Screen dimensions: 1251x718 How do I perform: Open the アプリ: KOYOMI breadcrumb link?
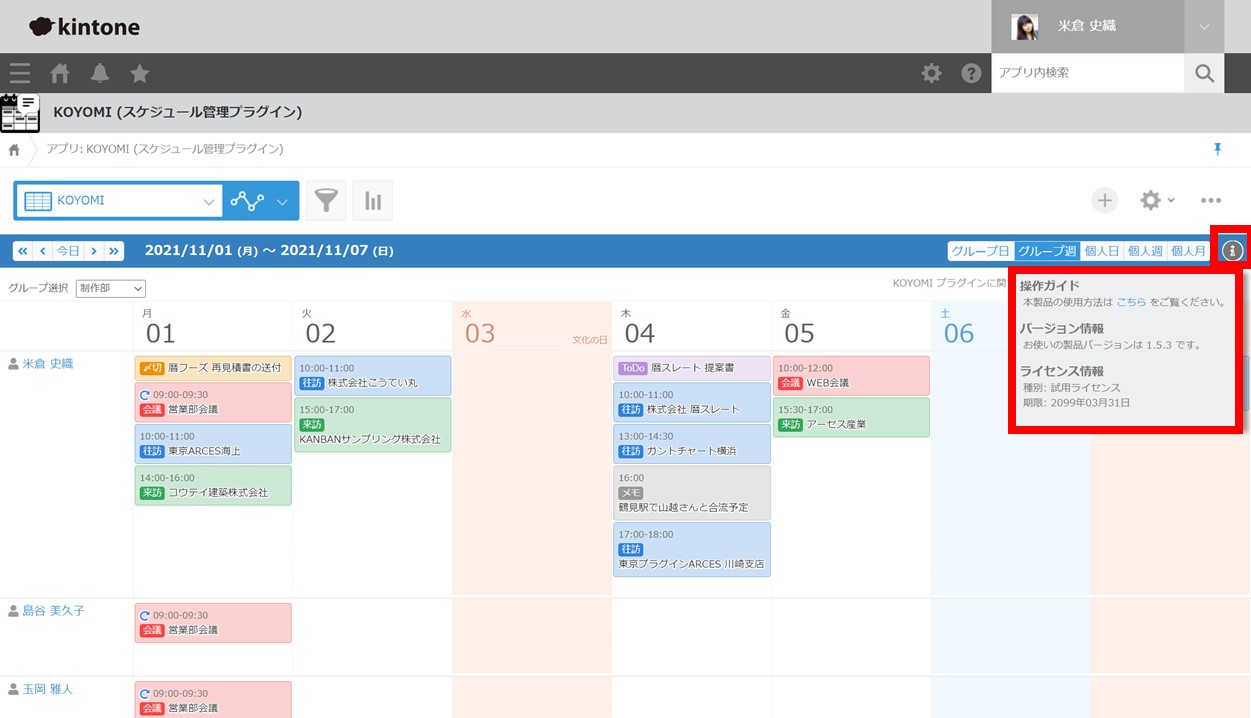pos(165,149)
